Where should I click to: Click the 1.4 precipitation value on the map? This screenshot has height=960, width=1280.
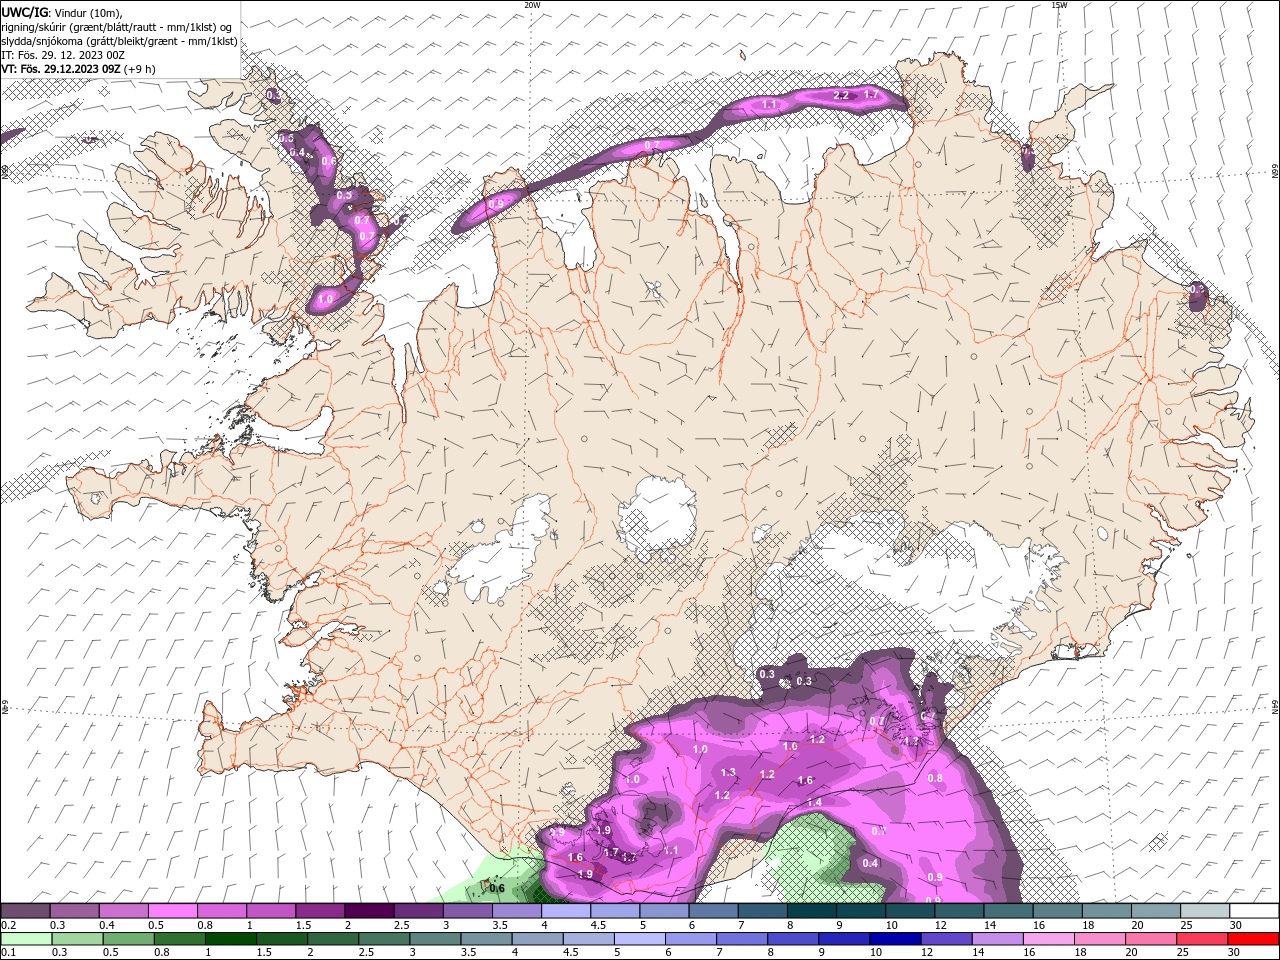coord(814,802)
